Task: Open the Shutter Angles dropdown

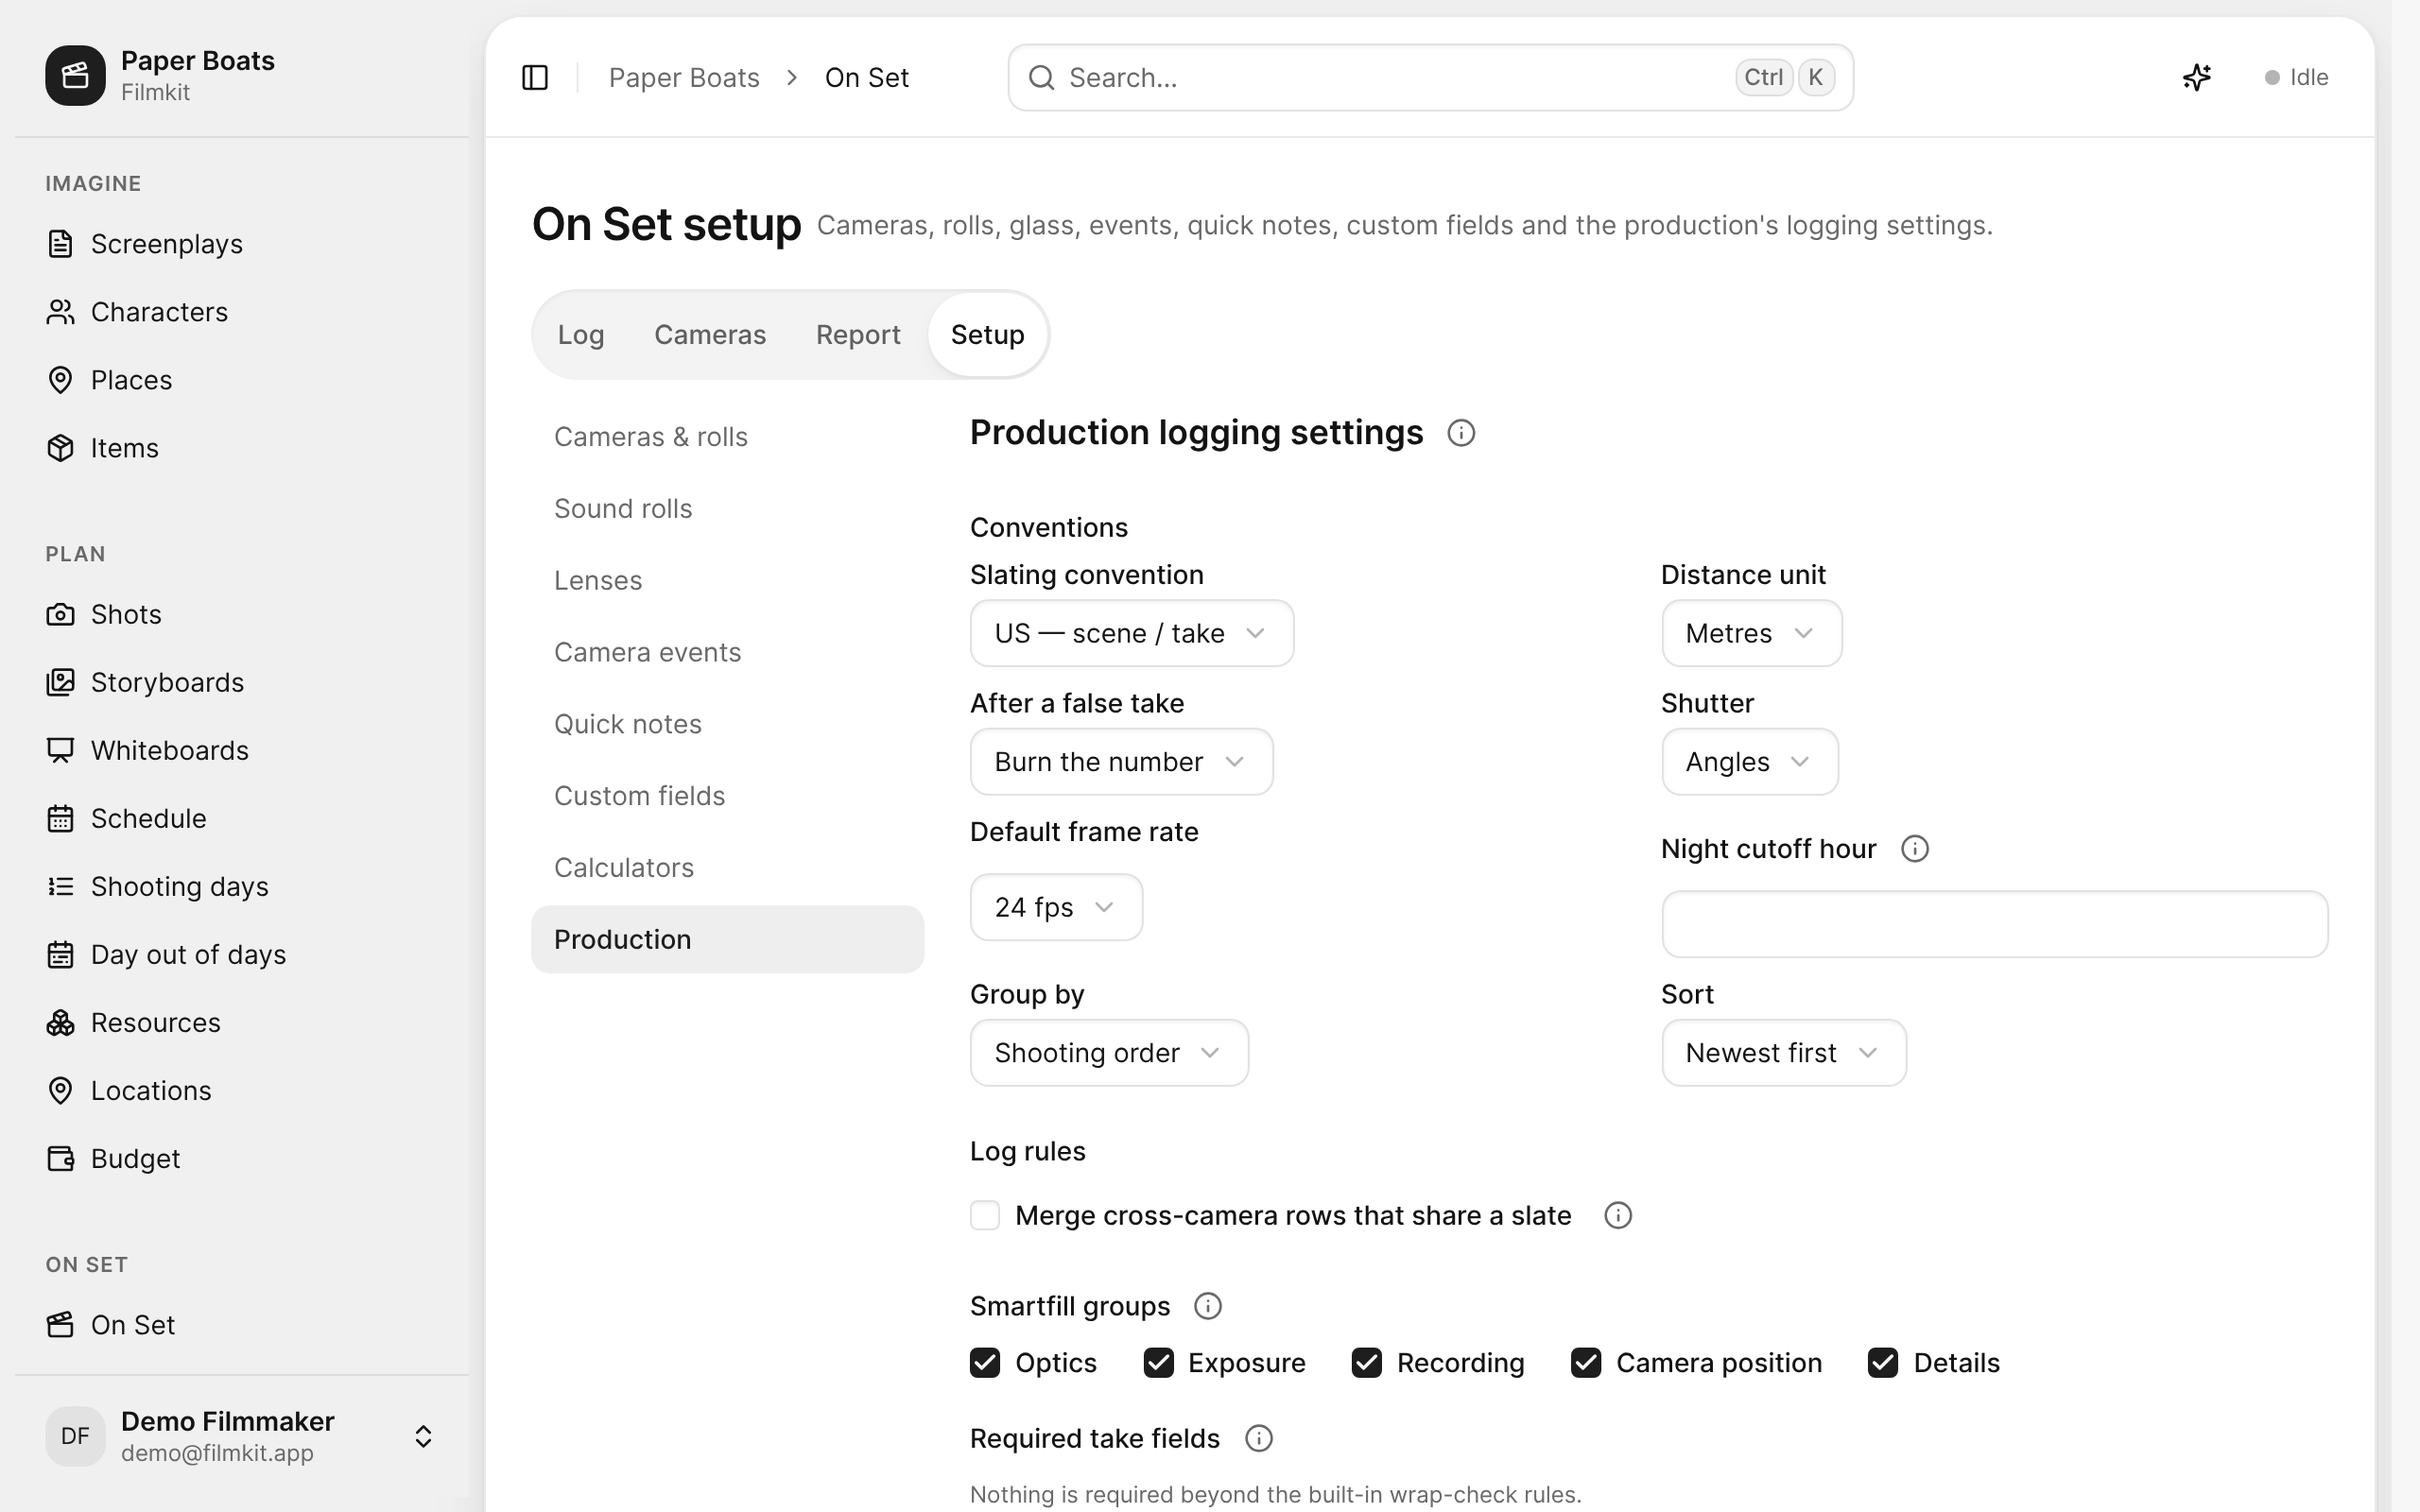Action: pos(1749,762)
